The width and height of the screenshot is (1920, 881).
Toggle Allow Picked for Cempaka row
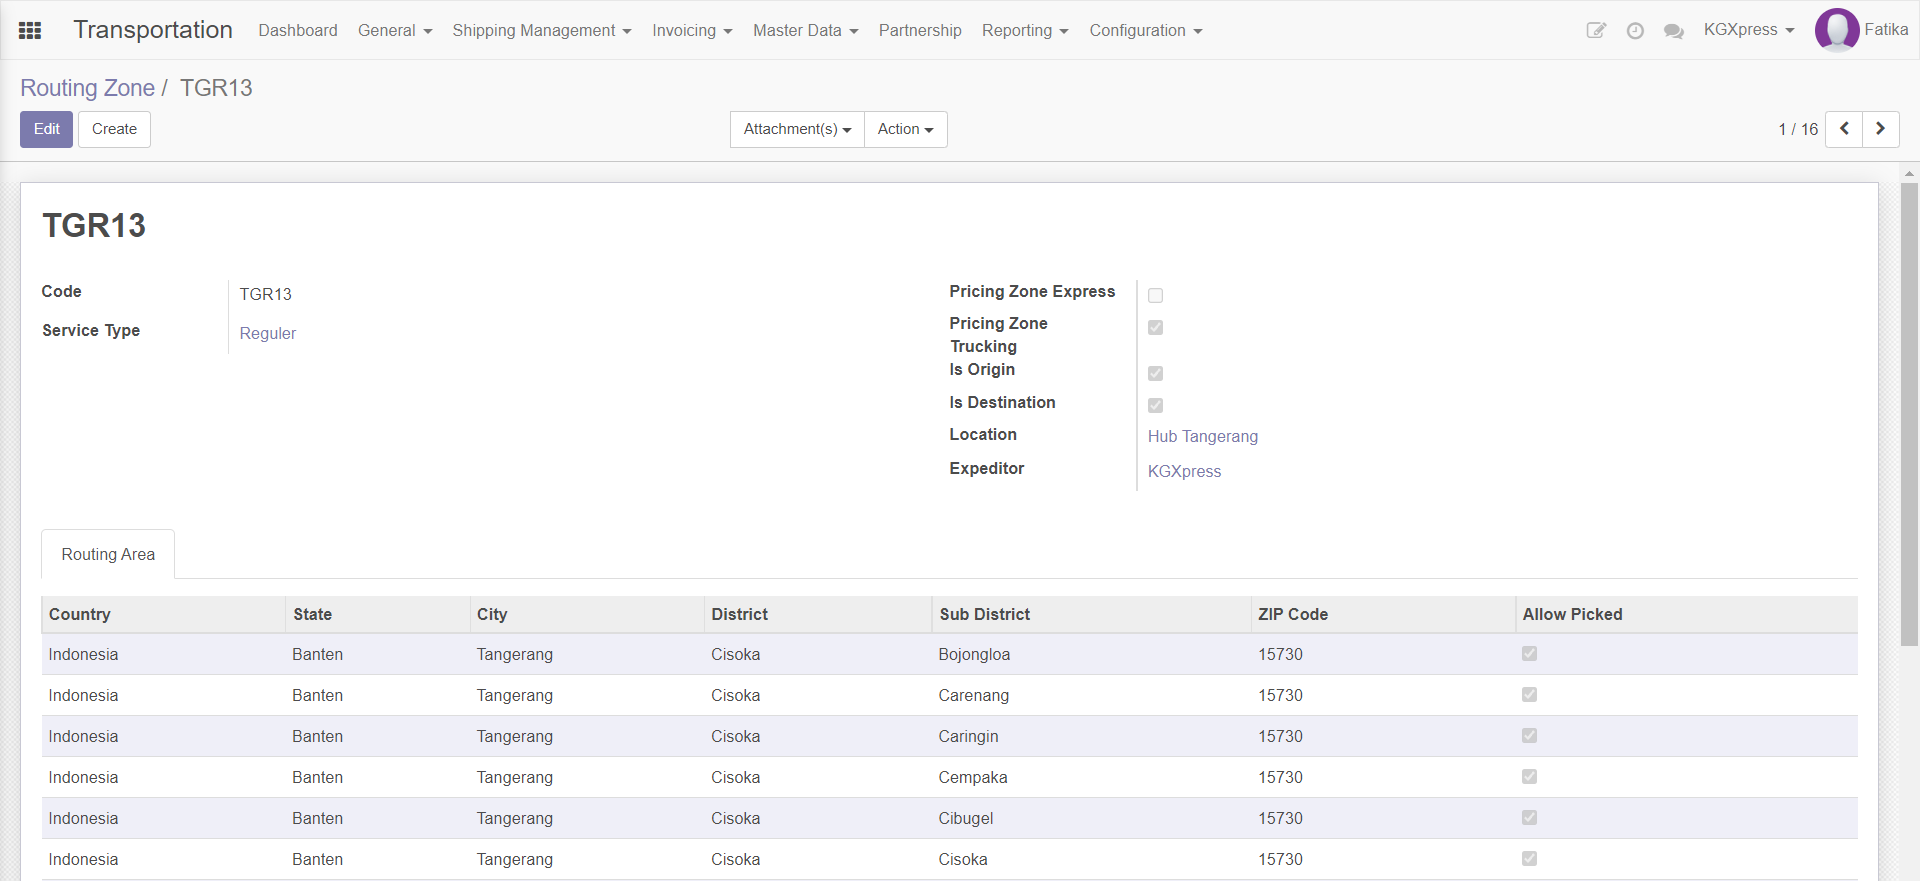point(1529,776)
